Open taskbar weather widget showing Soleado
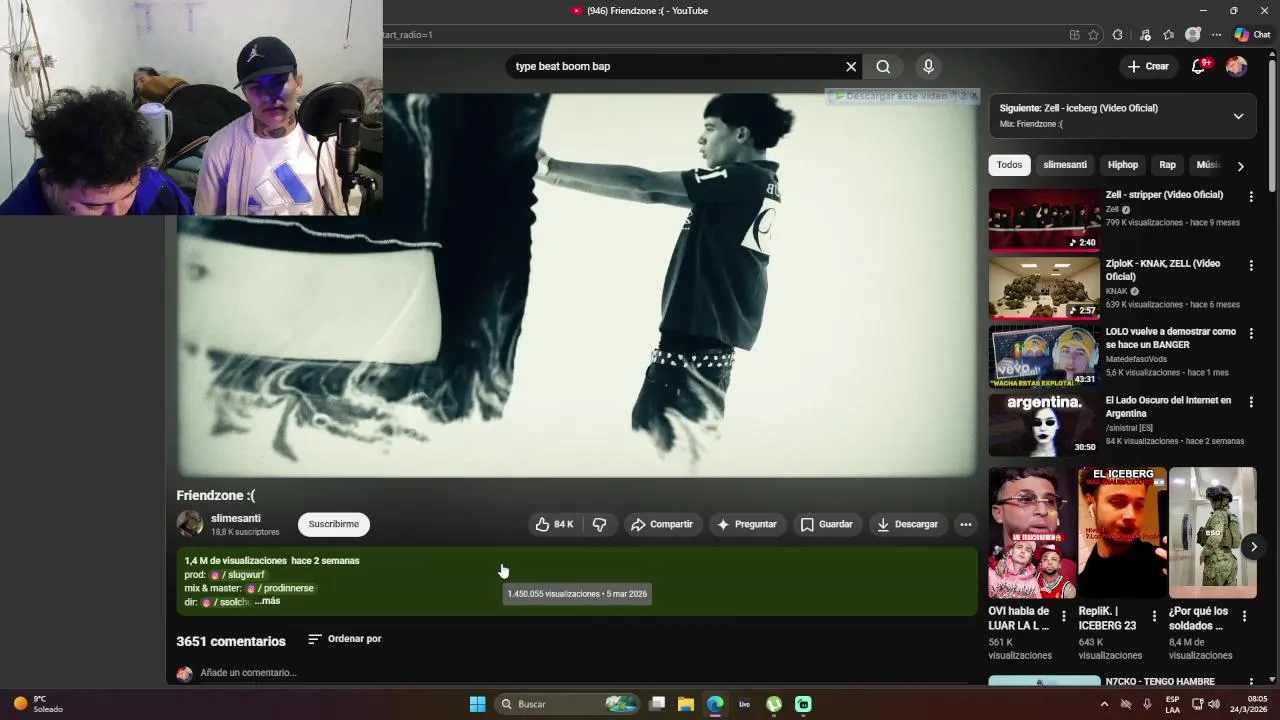 [38, 704]
